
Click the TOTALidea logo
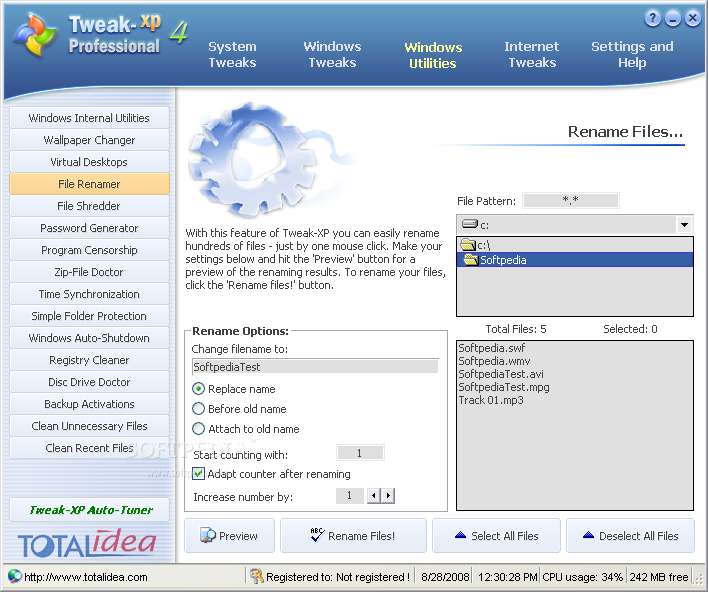87,543
